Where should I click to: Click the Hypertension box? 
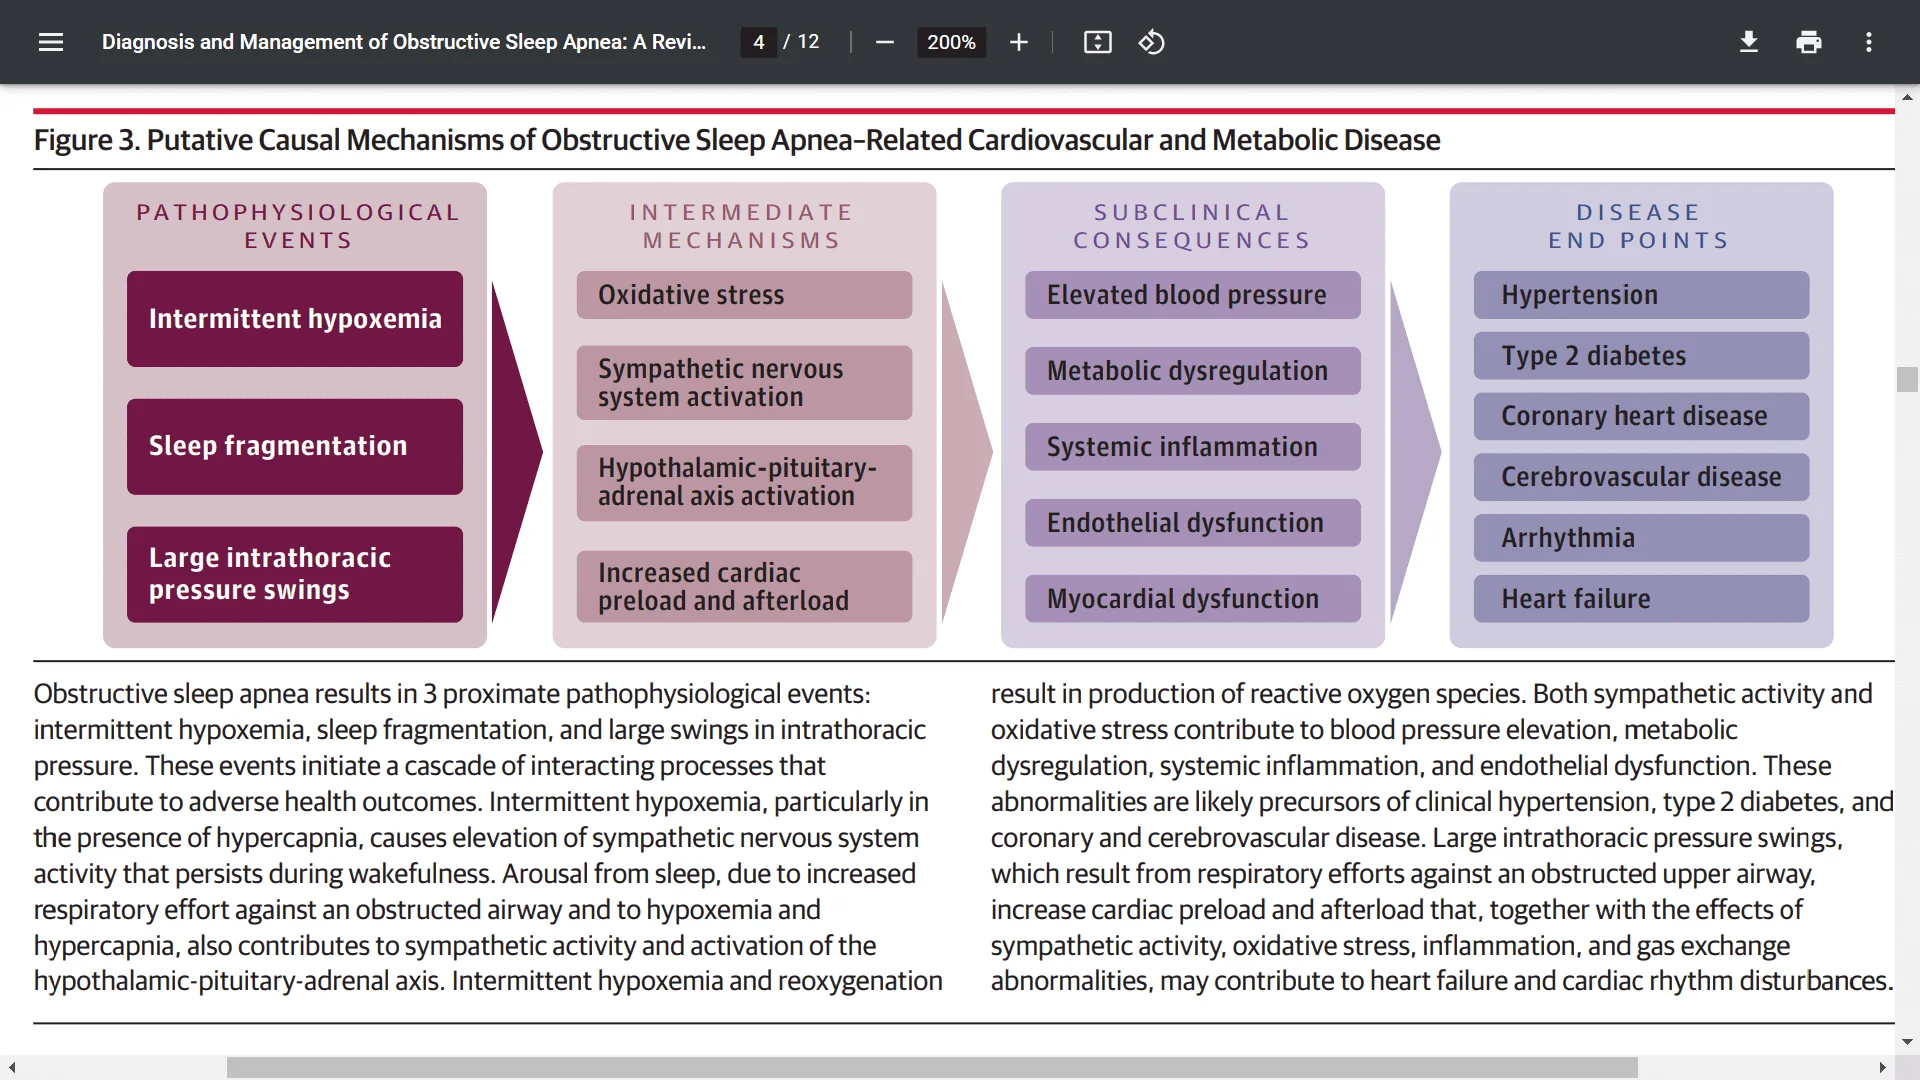(1641, 295)
